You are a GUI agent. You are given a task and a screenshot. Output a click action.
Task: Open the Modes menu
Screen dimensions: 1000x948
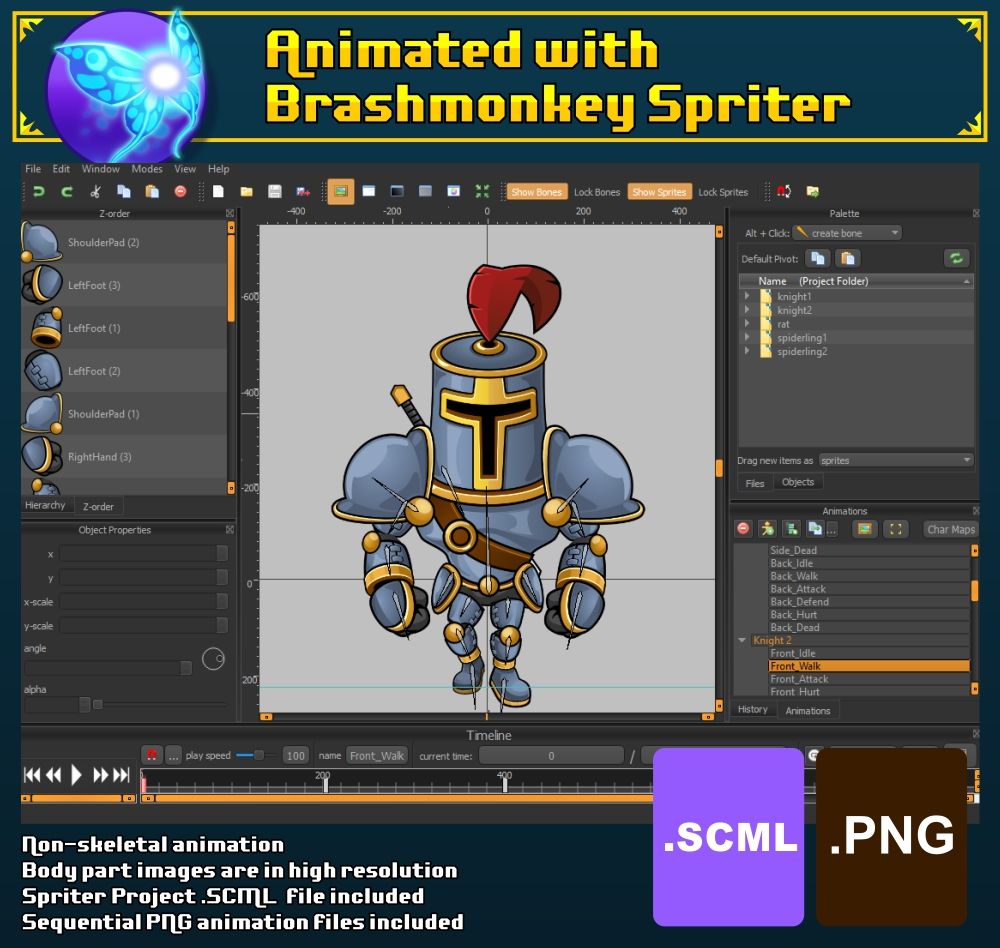tap(147, 169)
